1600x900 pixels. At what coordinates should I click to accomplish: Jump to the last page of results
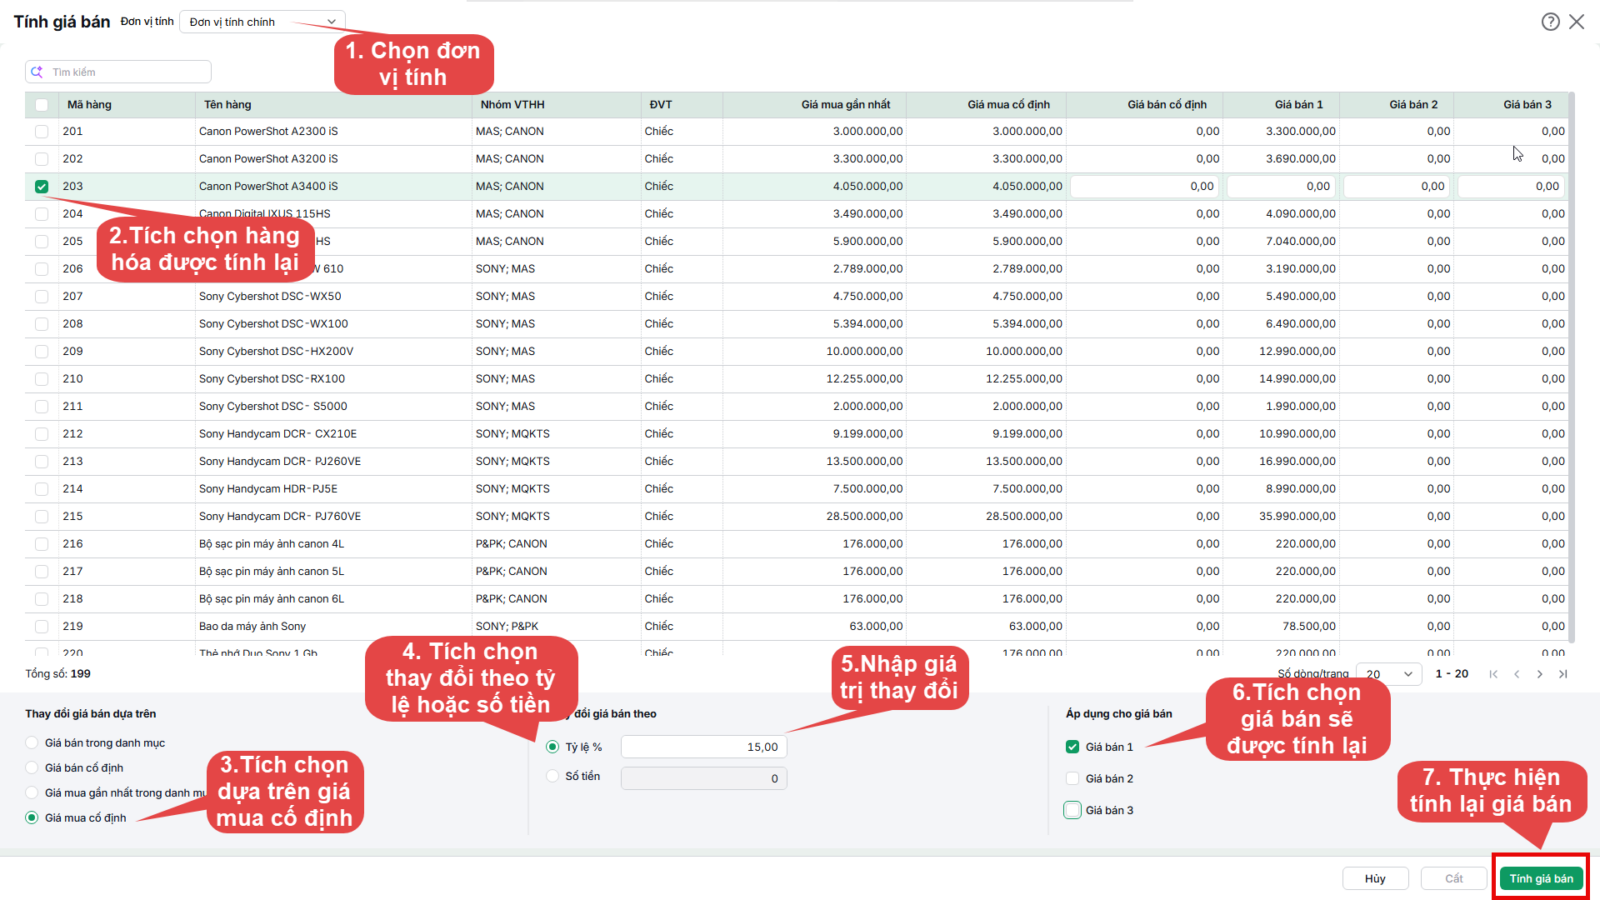[x=1563, y=674]
